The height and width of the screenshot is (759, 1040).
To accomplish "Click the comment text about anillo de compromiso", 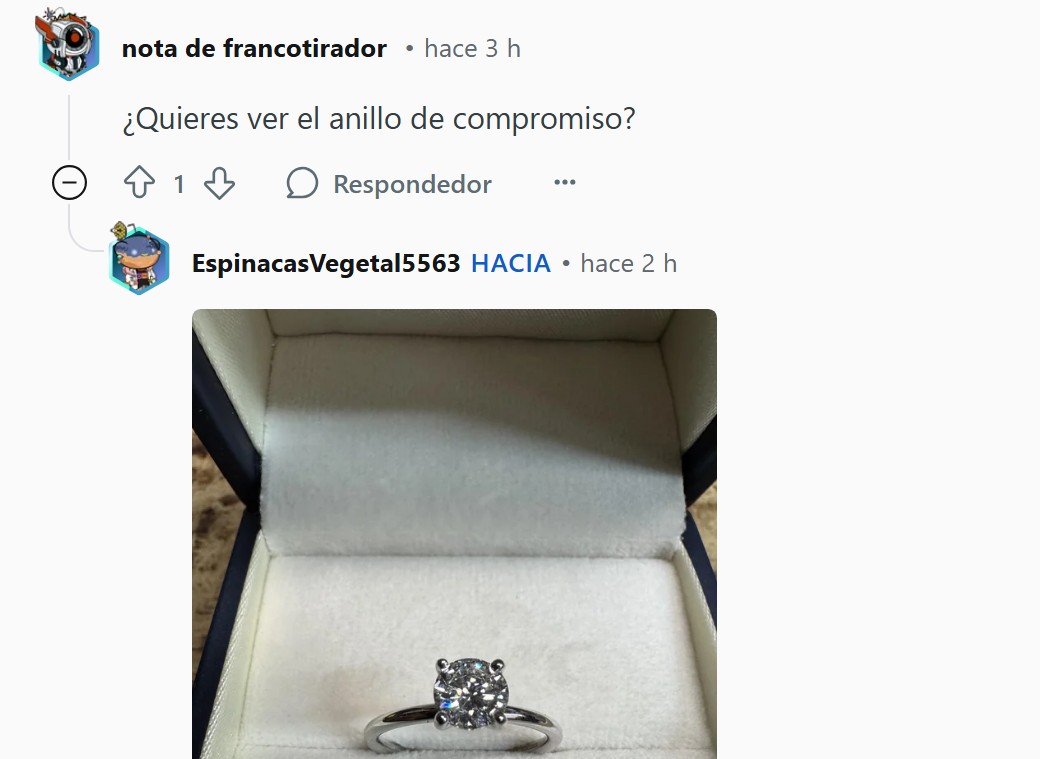I will pos(379,119).
